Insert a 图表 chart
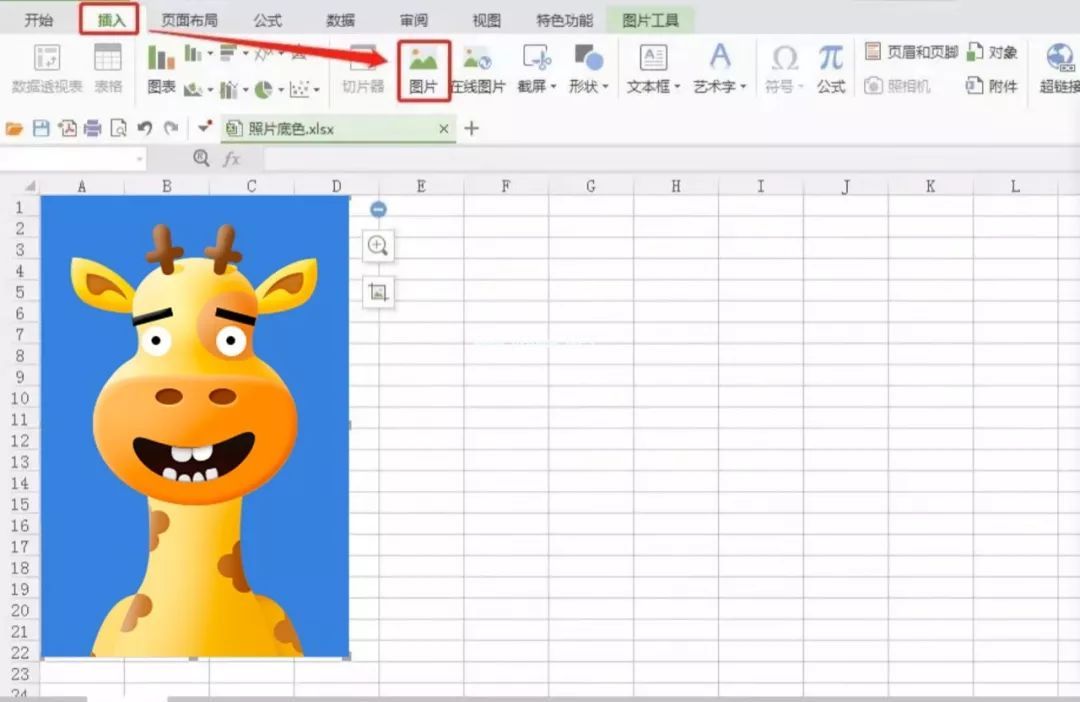 click(161, 68)
